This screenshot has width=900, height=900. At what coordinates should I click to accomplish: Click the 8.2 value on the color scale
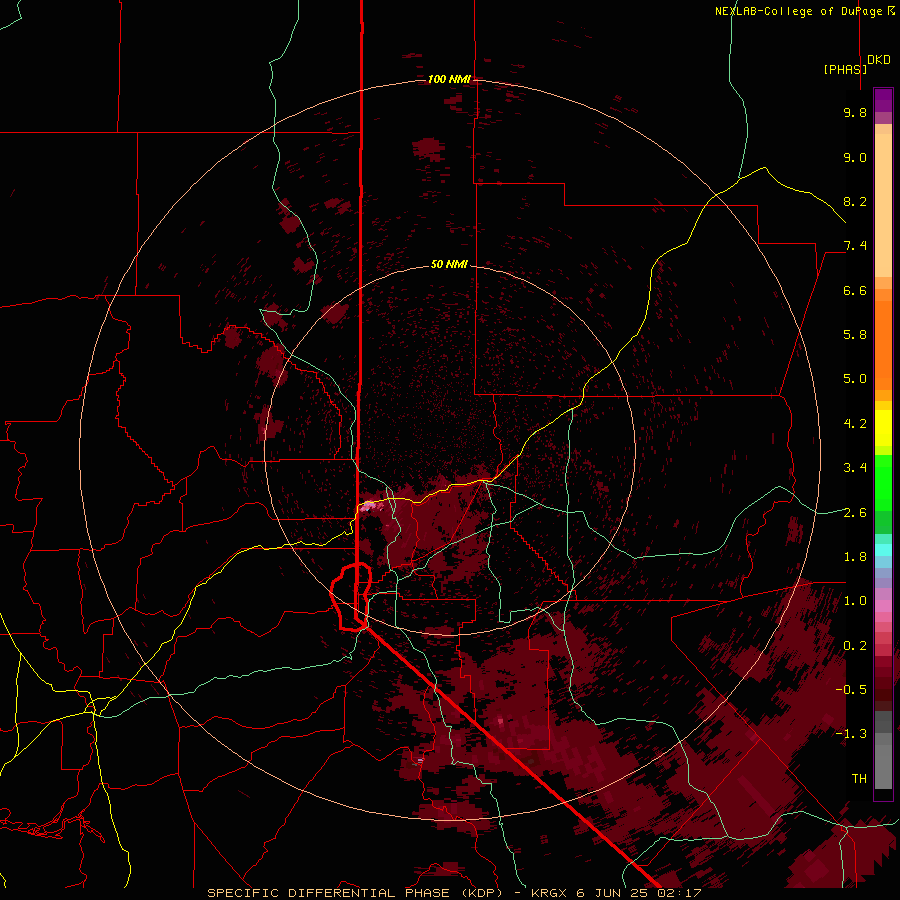coord(855,201)
